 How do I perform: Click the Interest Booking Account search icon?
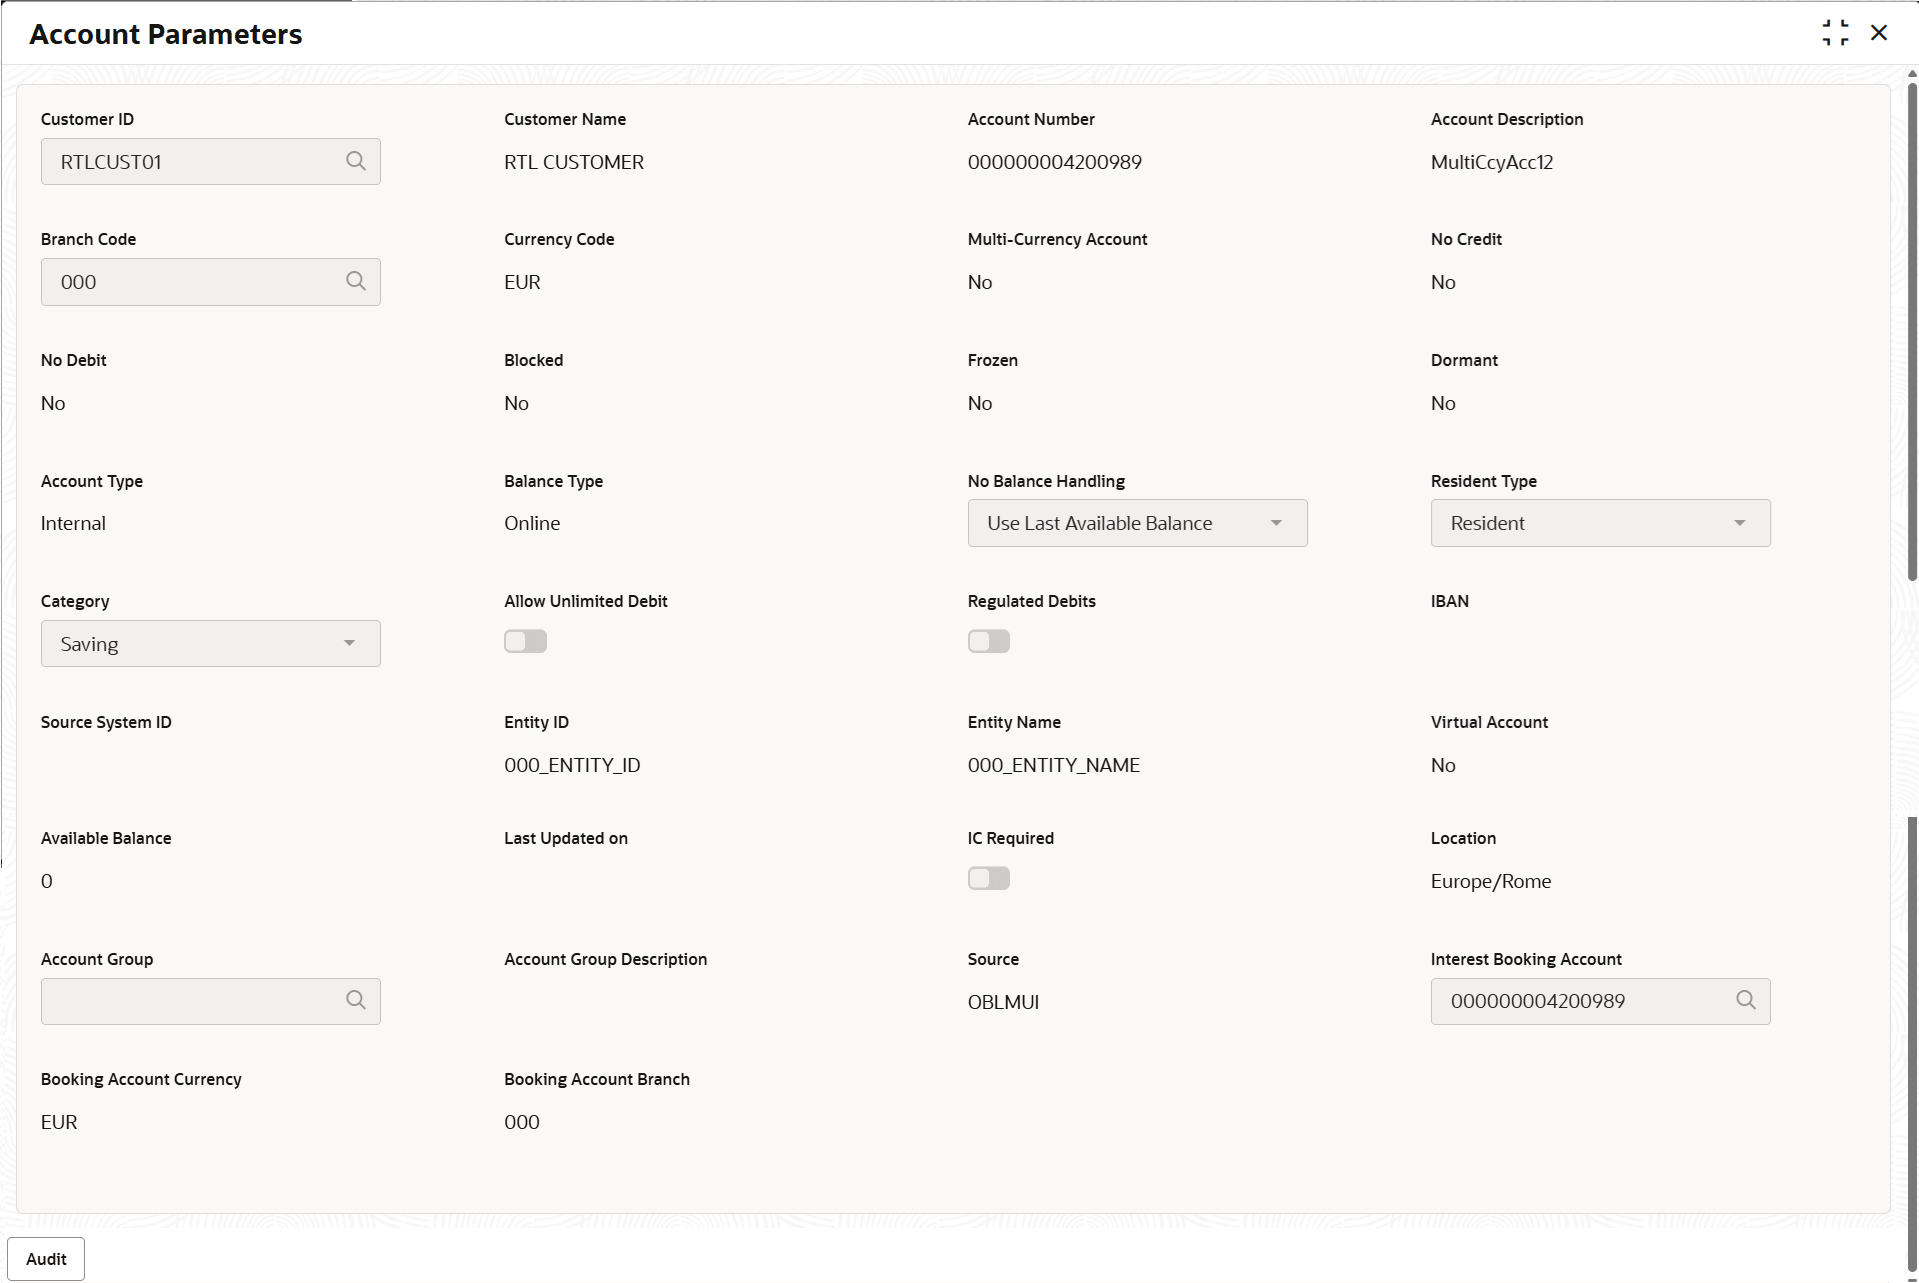tap(1745, 1000)
